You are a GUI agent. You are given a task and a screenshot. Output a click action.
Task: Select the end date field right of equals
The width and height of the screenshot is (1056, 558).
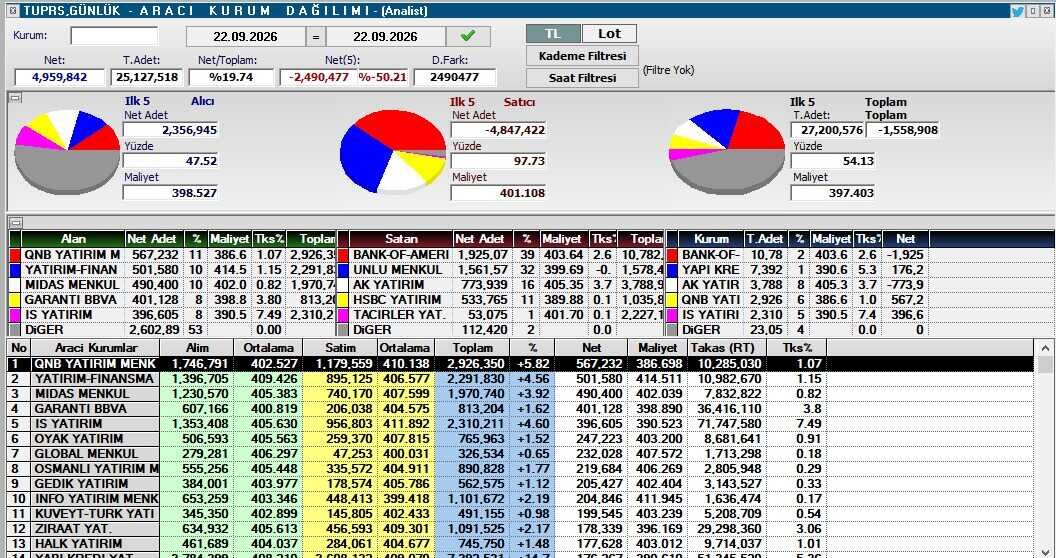click(386, 36)
